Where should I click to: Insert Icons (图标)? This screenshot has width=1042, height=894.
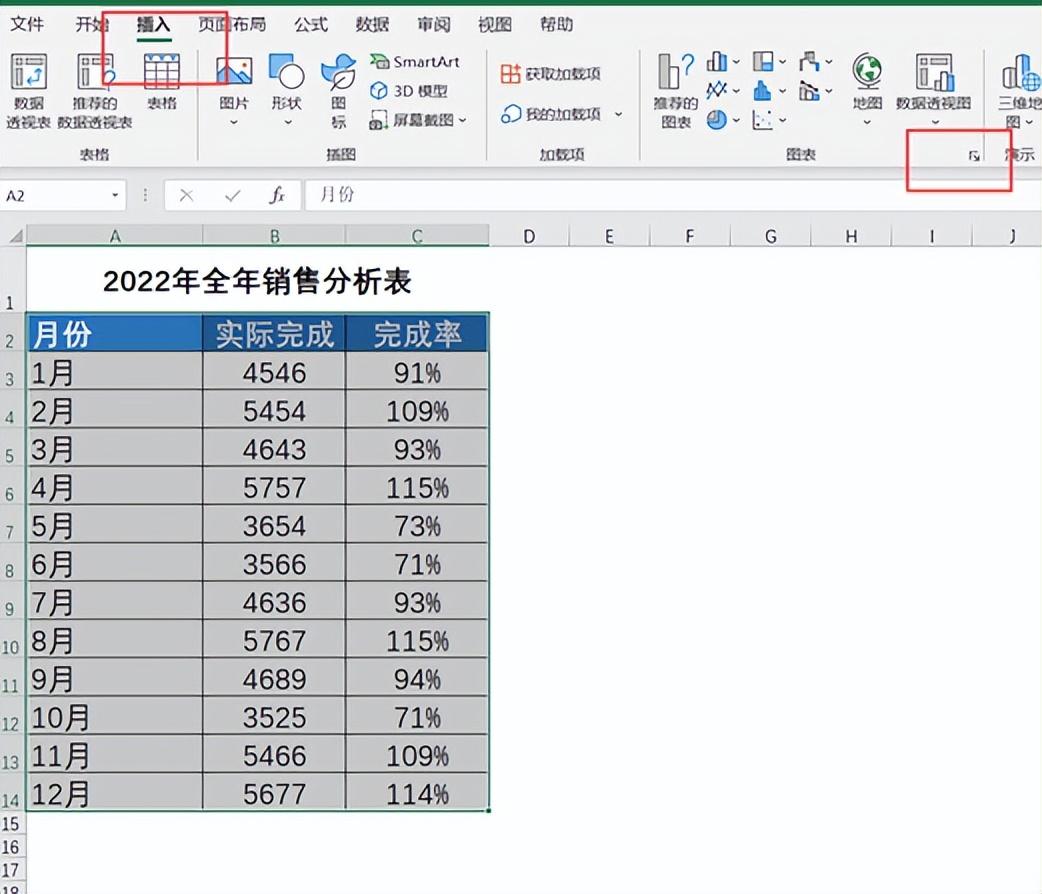click(x=339, y=91)
